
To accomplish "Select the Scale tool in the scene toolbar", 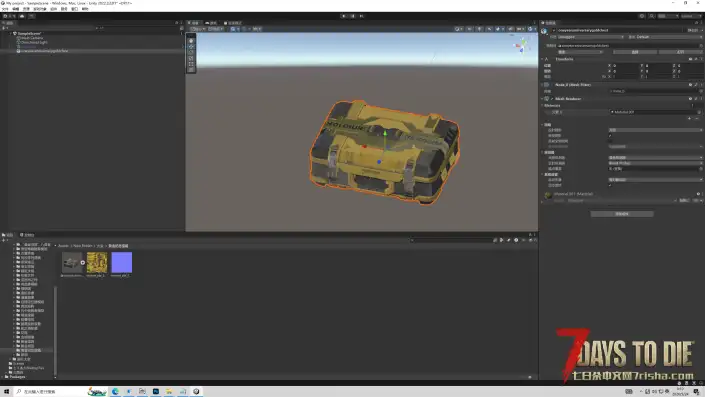I will tap(191, 58).
